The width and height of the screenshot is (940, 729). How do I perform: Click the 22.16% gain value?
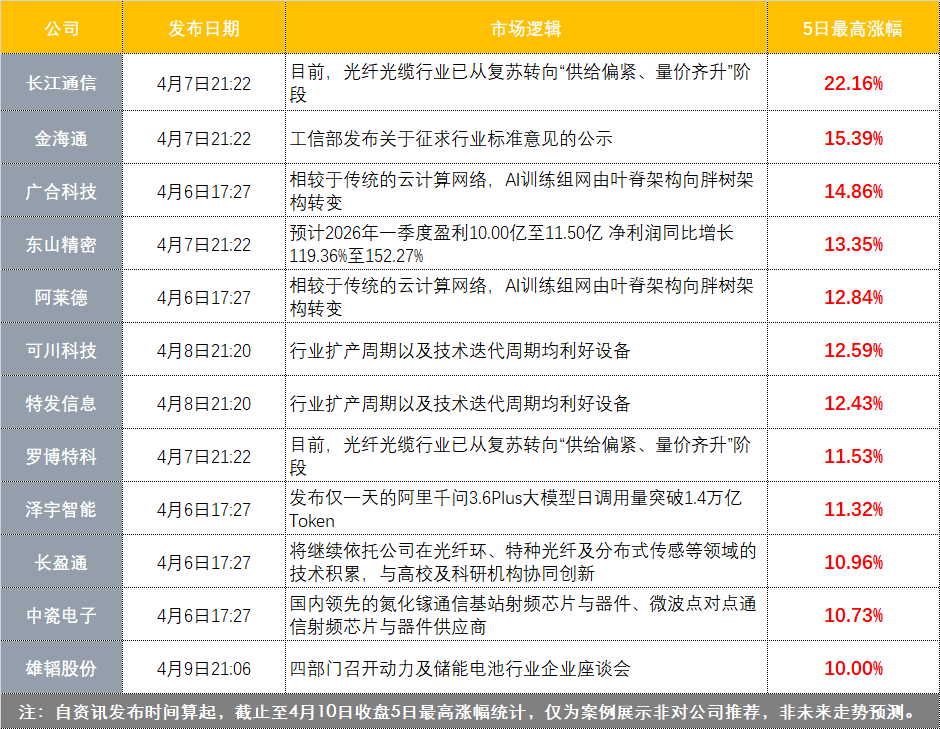852,84
